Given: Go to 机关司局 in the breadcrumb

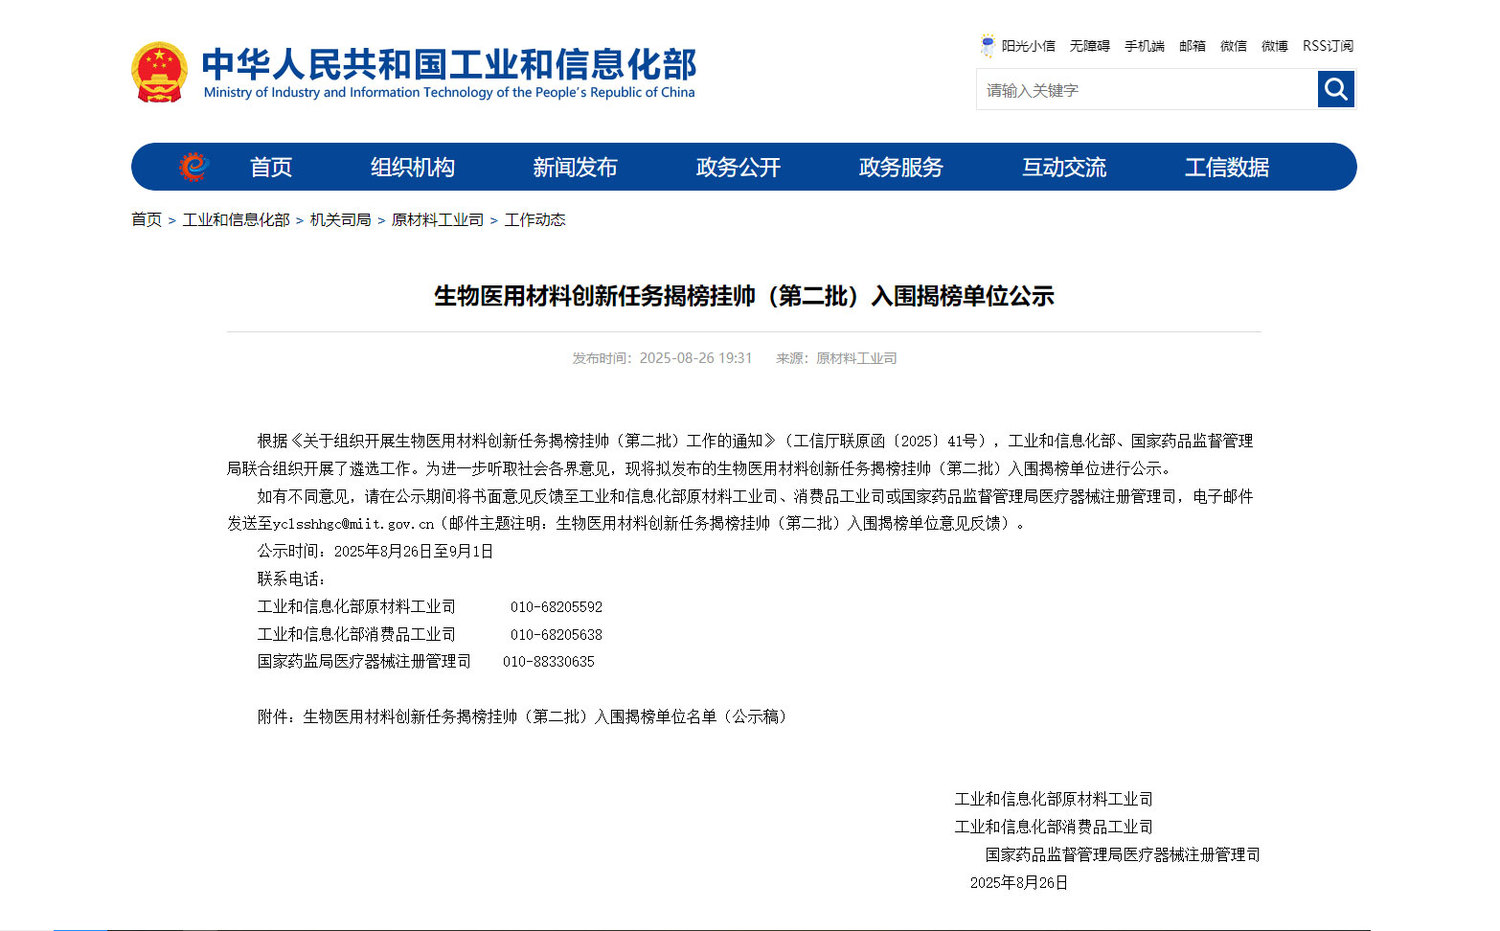Looking at the screenshot, I should 340,219.
